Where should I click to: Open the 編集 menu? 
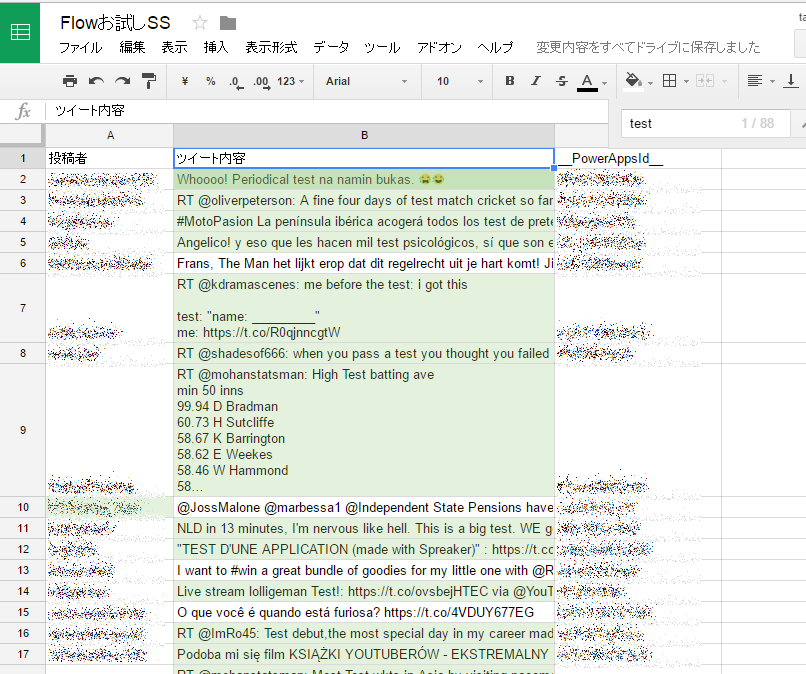[x=132, y=47]
